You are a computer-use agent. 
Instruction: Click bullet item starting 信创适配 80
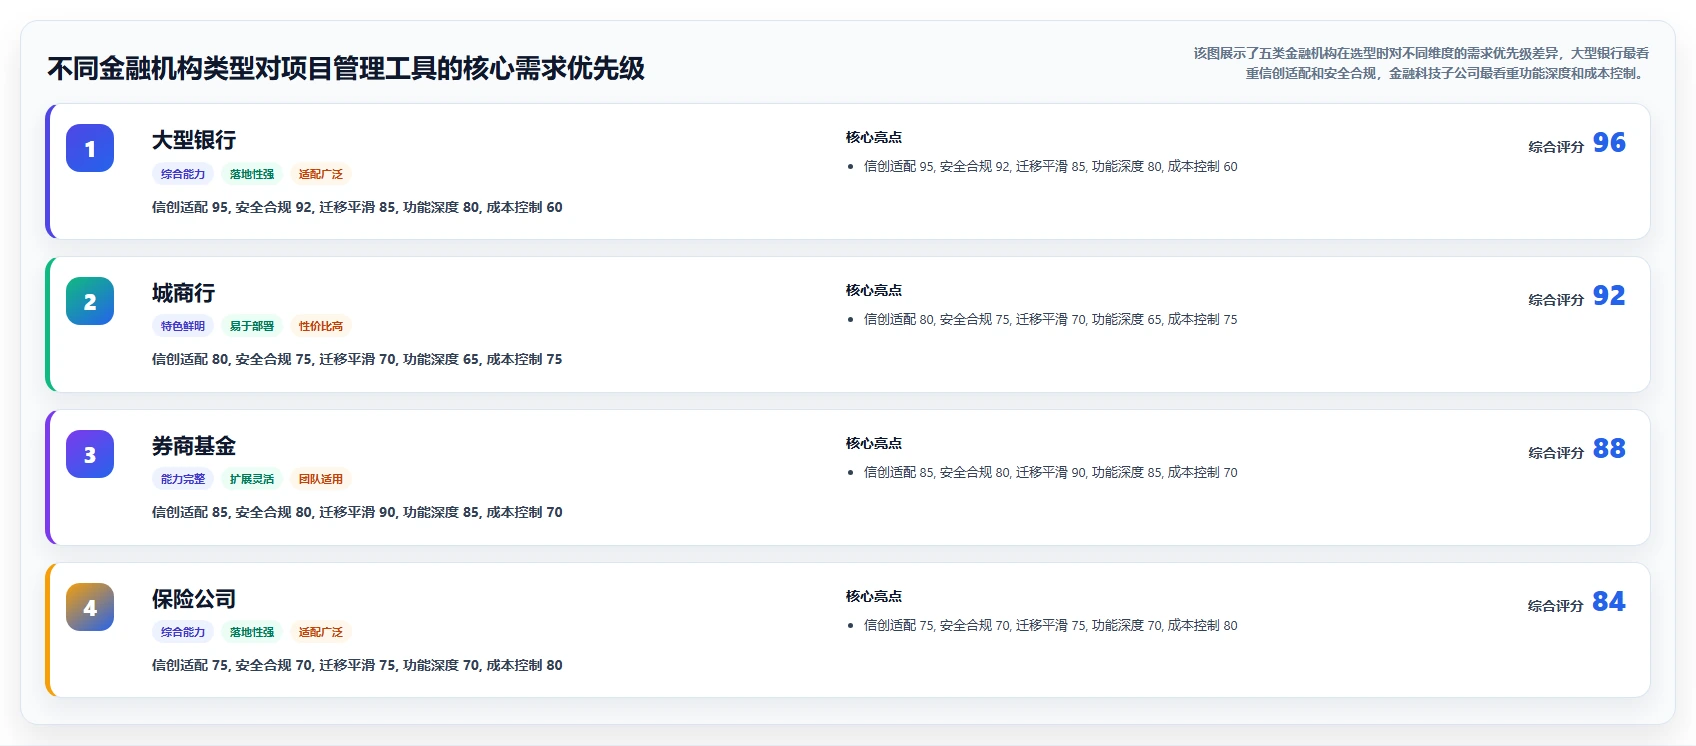(x=1050, y=320)
